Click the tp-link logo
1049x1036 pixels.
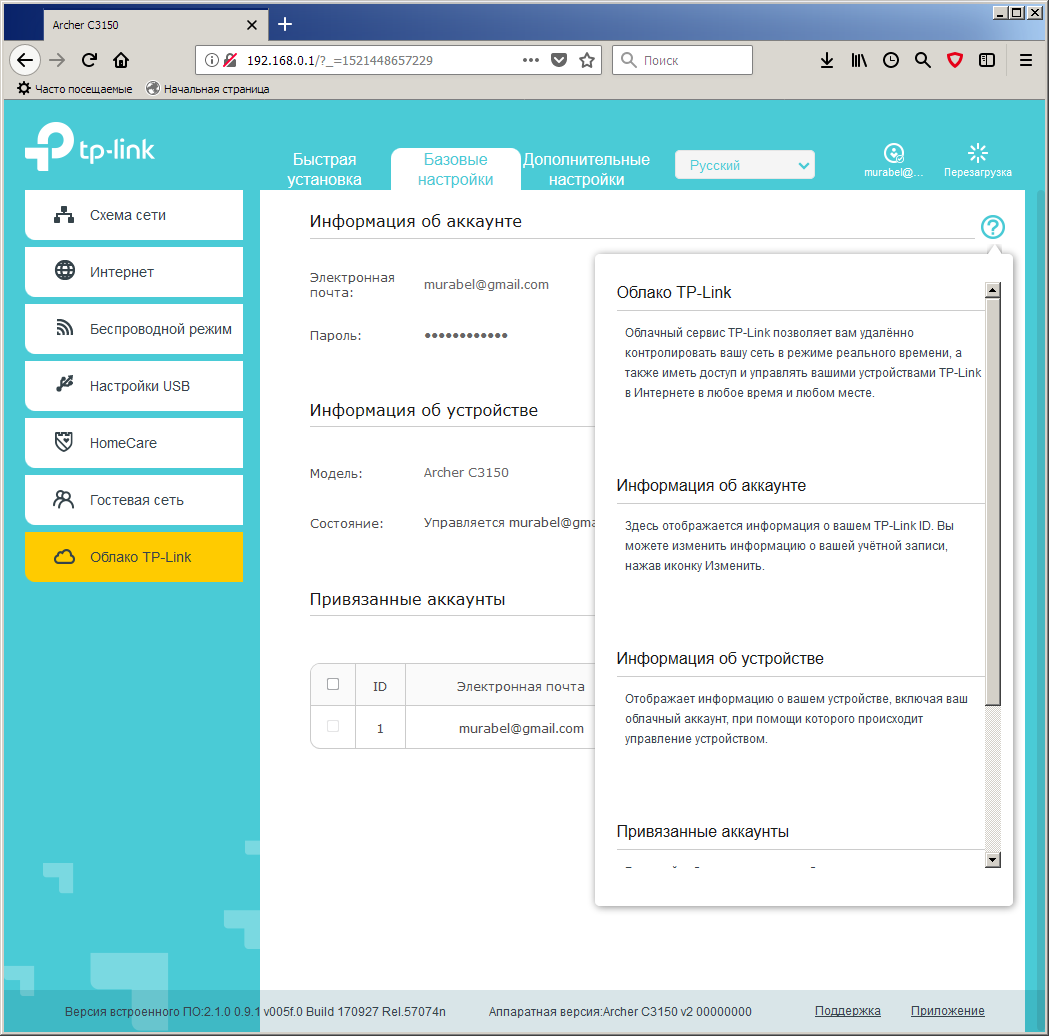point(90,146)
